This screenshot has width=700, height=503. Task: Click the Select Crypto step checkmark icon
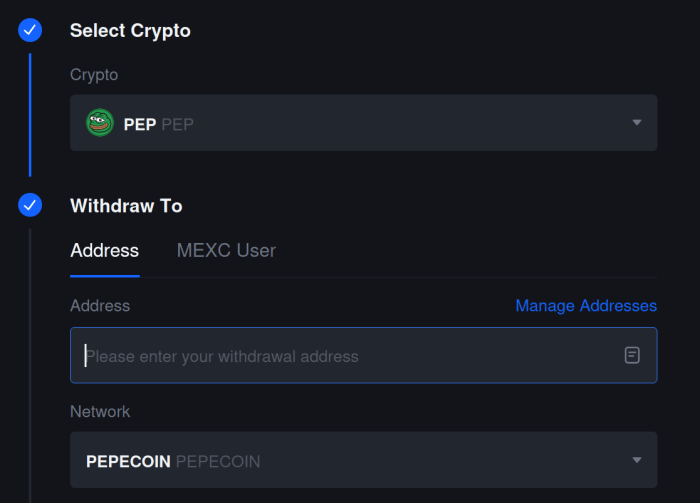coord(30,31)
